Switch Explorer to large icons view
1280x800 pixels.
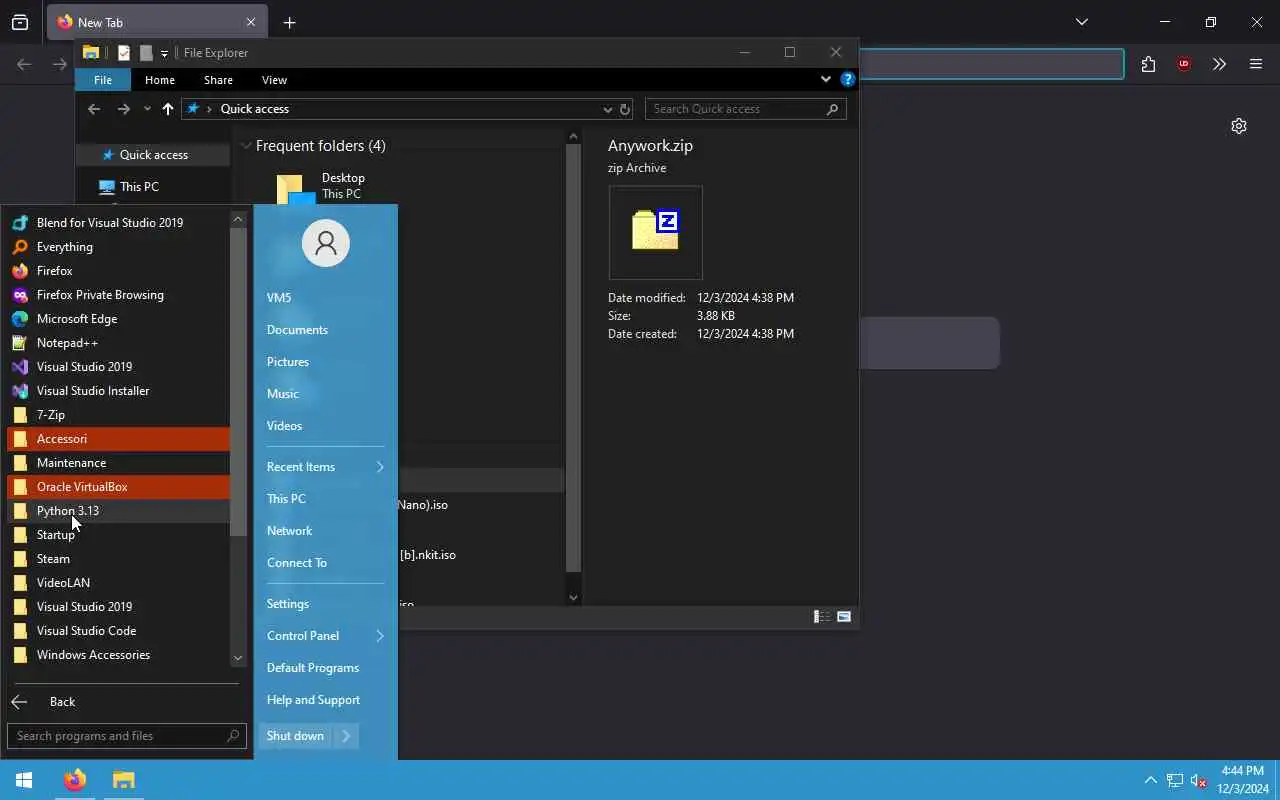(844, 617)
